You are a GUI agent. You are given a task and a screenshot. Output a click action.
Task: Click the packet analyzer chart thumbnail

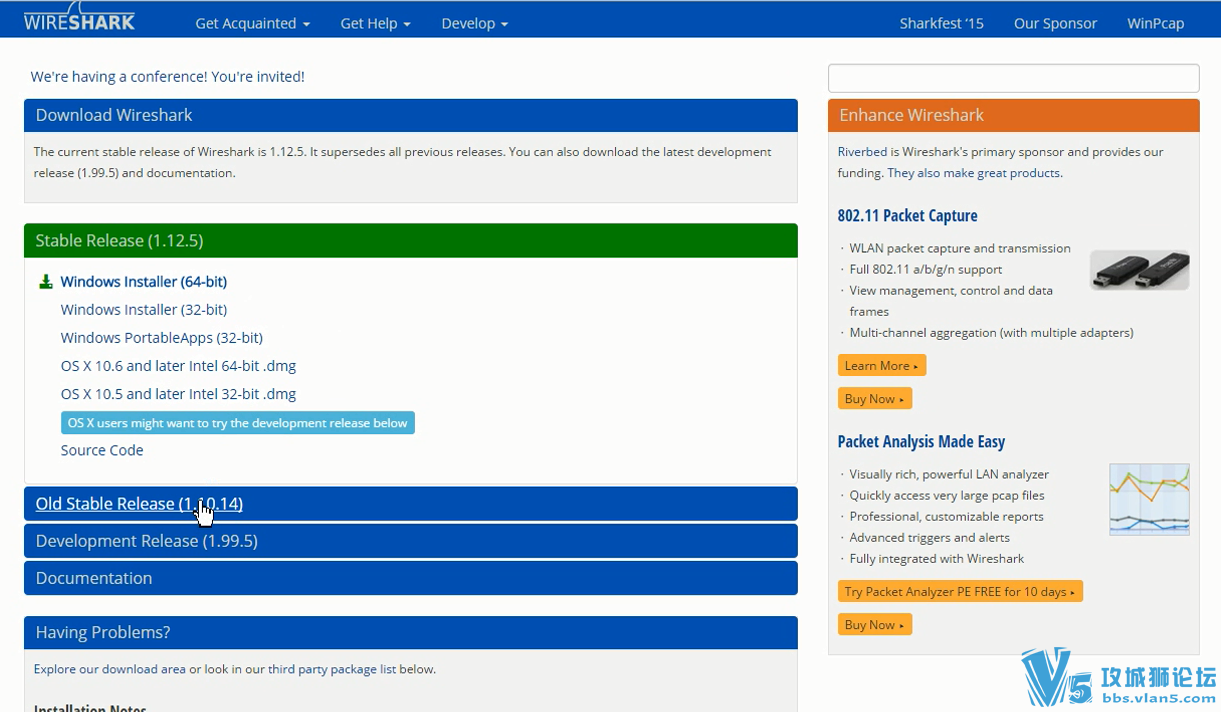point(1149,499)
